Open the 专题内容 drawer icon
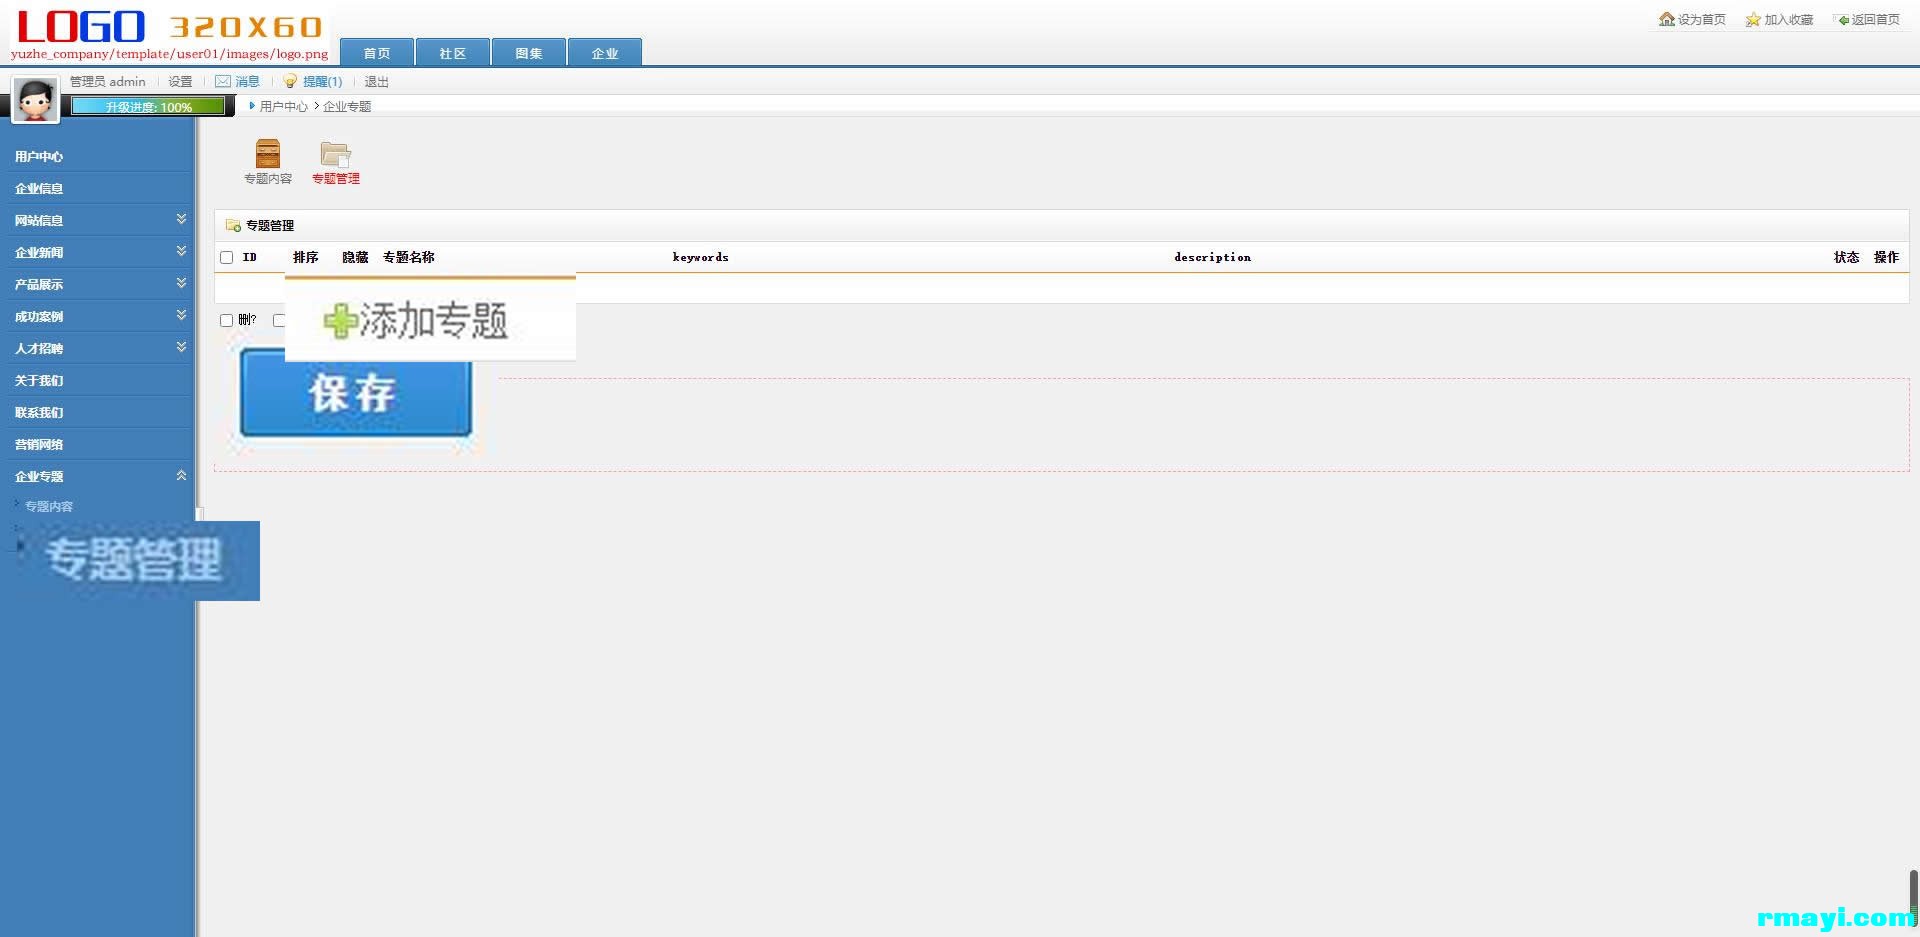The image size is (1920, 937). (268, 154)
